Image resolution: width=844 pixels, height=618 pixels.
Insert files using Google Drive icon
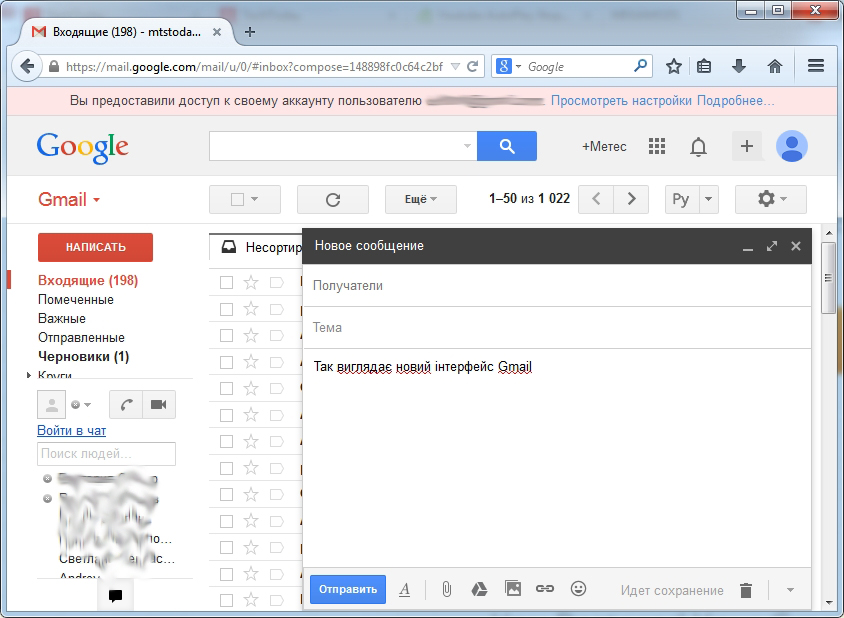coord(479,590)
